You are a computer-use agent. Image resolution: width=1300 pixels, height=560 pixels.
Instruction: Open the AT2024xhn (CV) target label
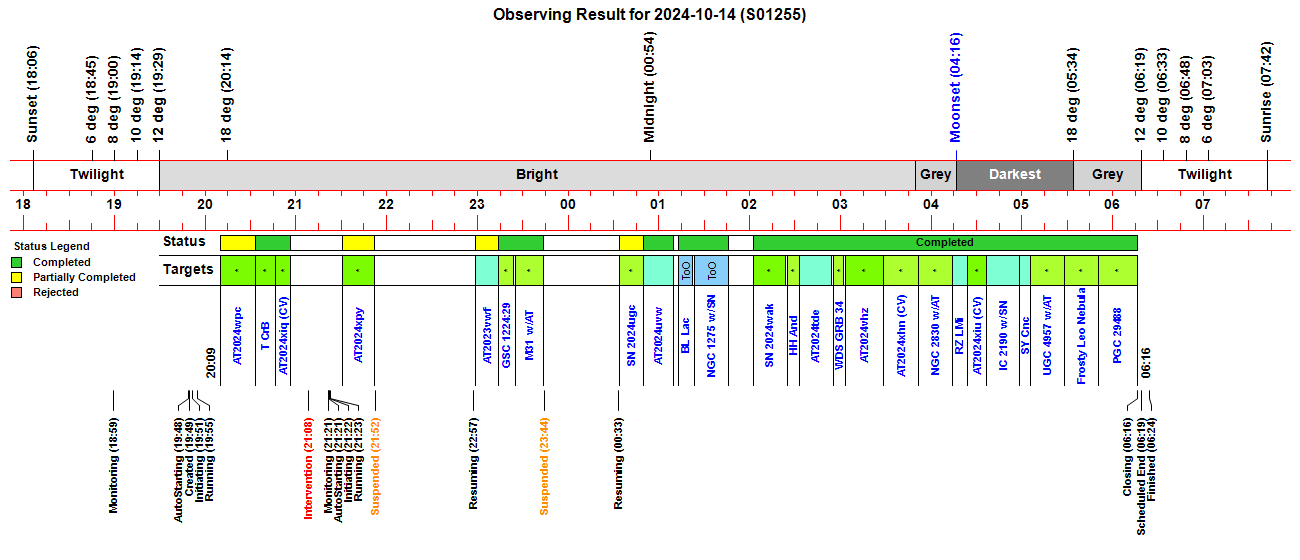[901, 338]
